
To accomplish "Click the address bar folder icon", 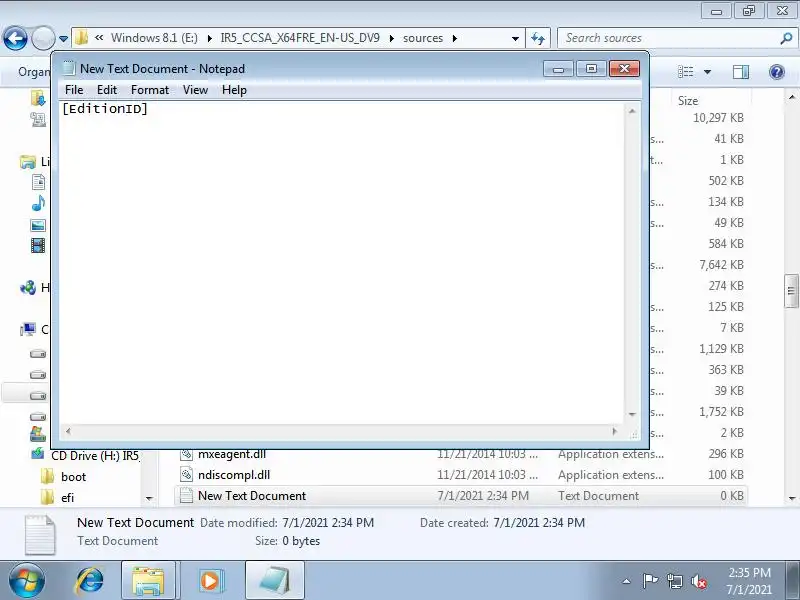I will [81, 38].
